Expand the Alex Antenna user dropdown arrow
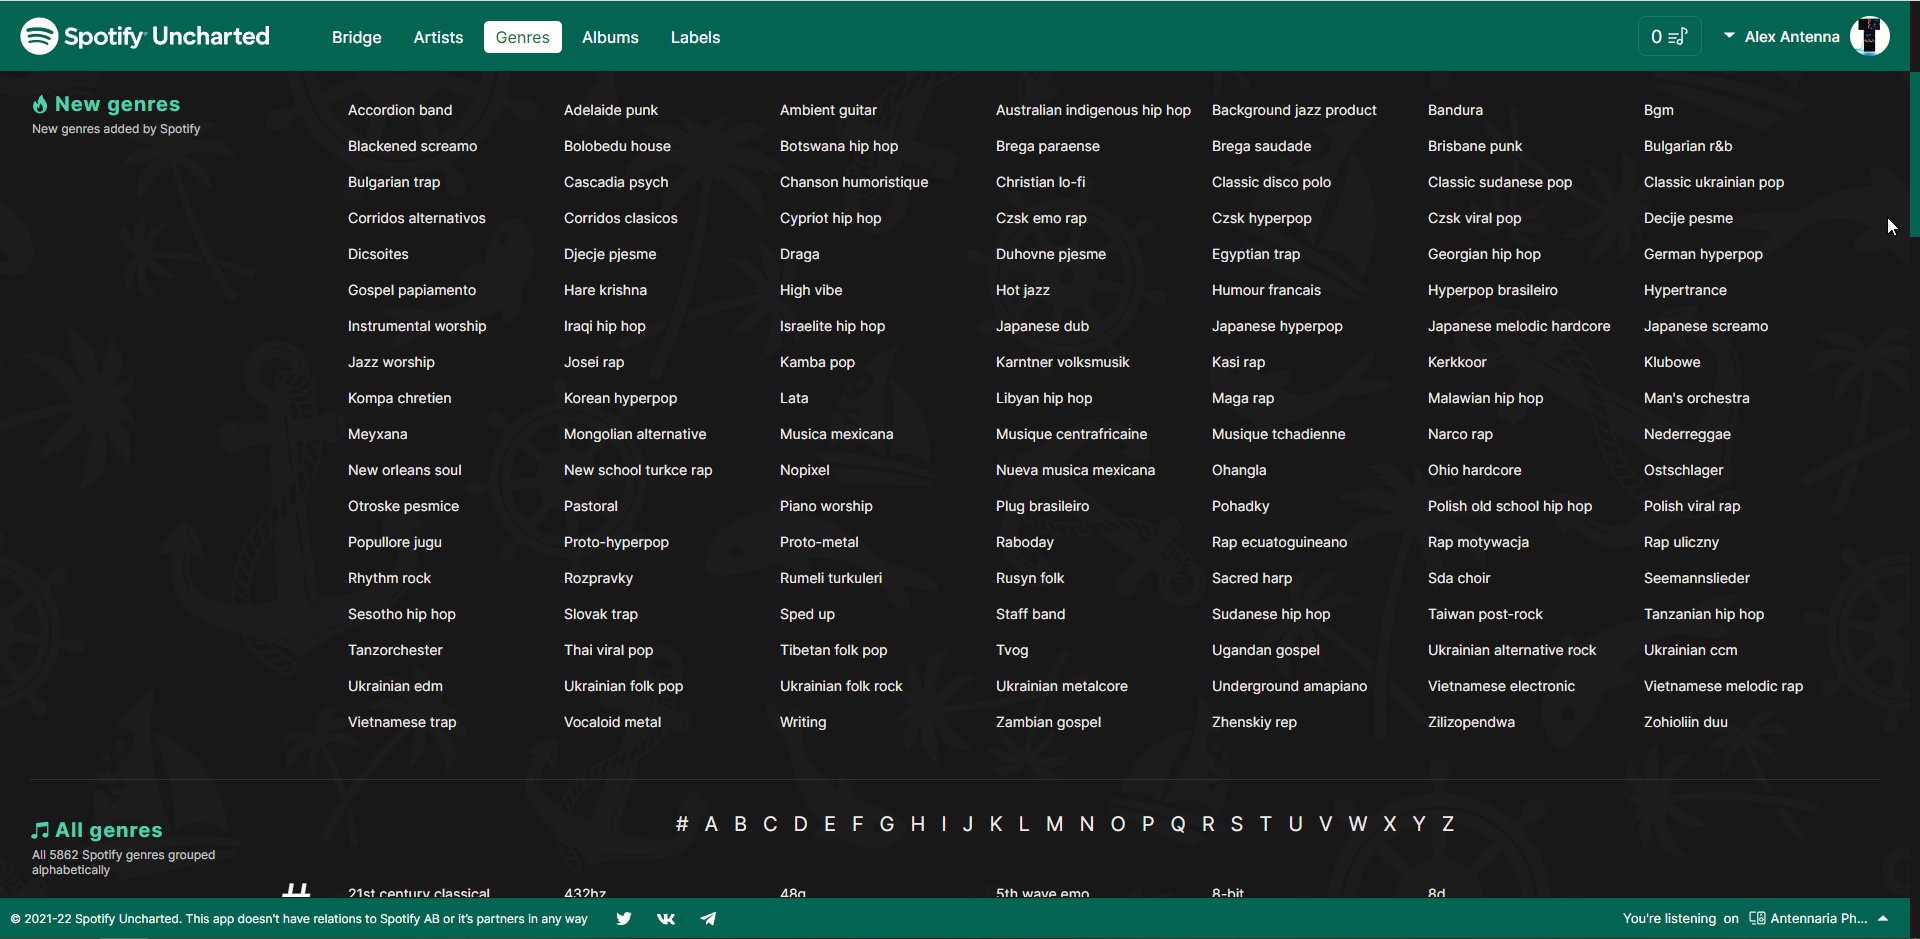Viewport: 1920px width, 939px height. [1729, 36]
